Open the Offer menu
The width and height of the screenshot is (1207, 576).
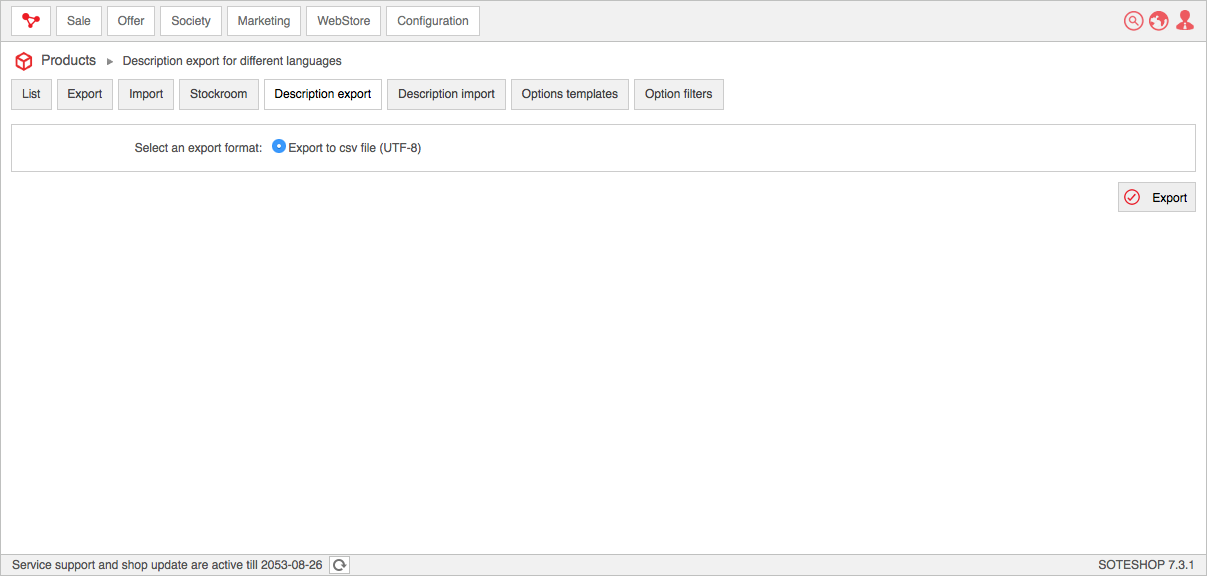click(131, 21)
